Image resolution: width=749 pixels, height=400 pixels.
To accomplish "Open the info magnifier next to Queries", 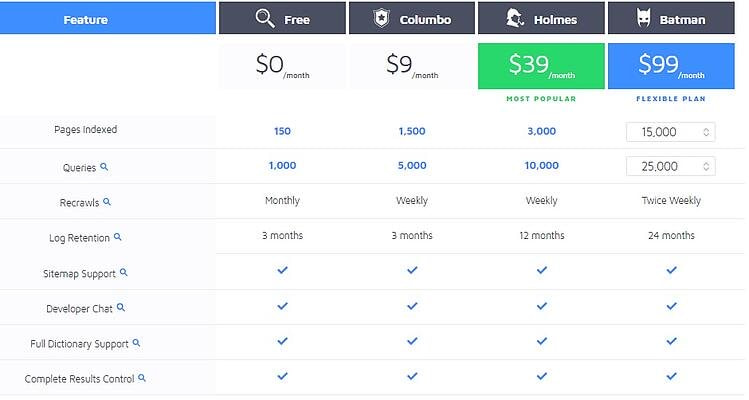I will coord(104,167).
